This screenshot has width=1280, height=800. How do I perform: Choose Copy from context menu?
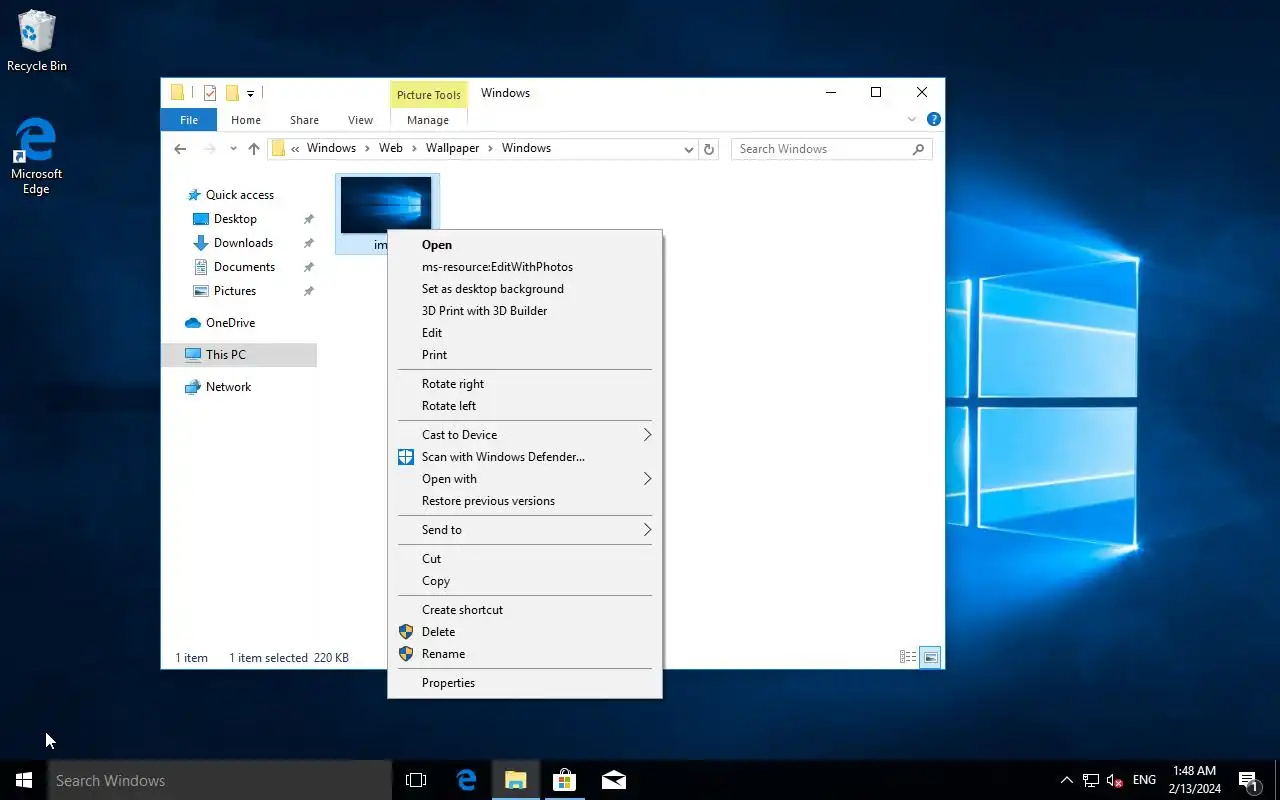click(525, 581)
